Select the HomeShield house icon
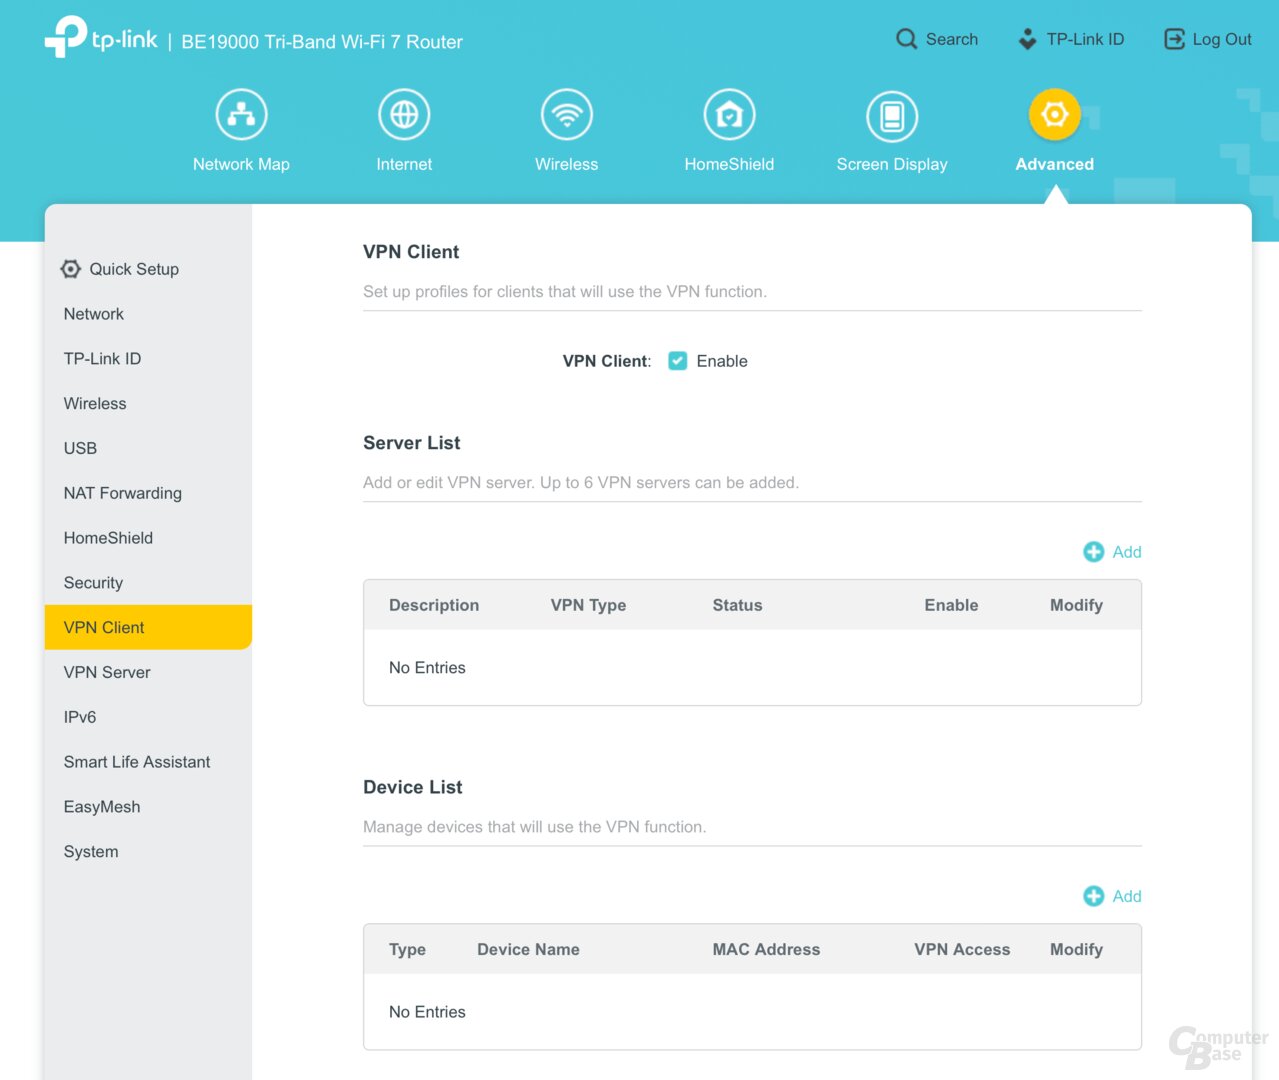The height and width of the screenshot is (1080, 1279). tap(729, 115)
